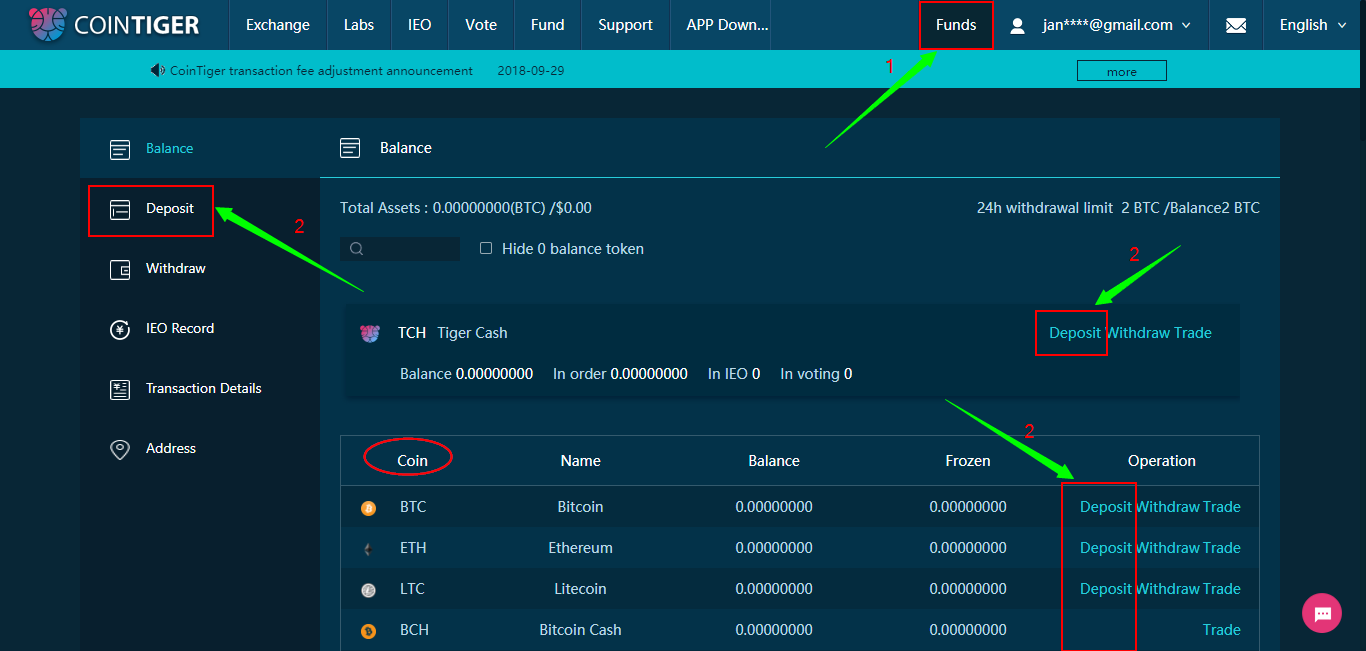Viewport: 1366px width, 651px height.
Task: Select Withdraw in the sidebar
Action: click(176, 268)
